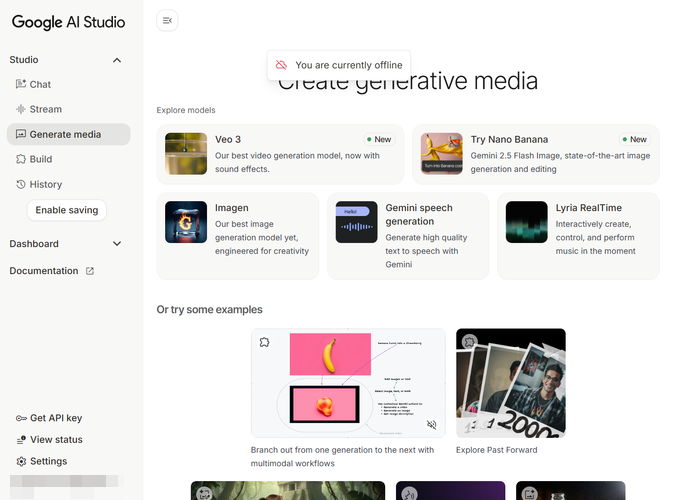This screenshot has height=500, width=675.
Task: Open the Explore Past Forward example thumbnail
Action: coord(510,383)
